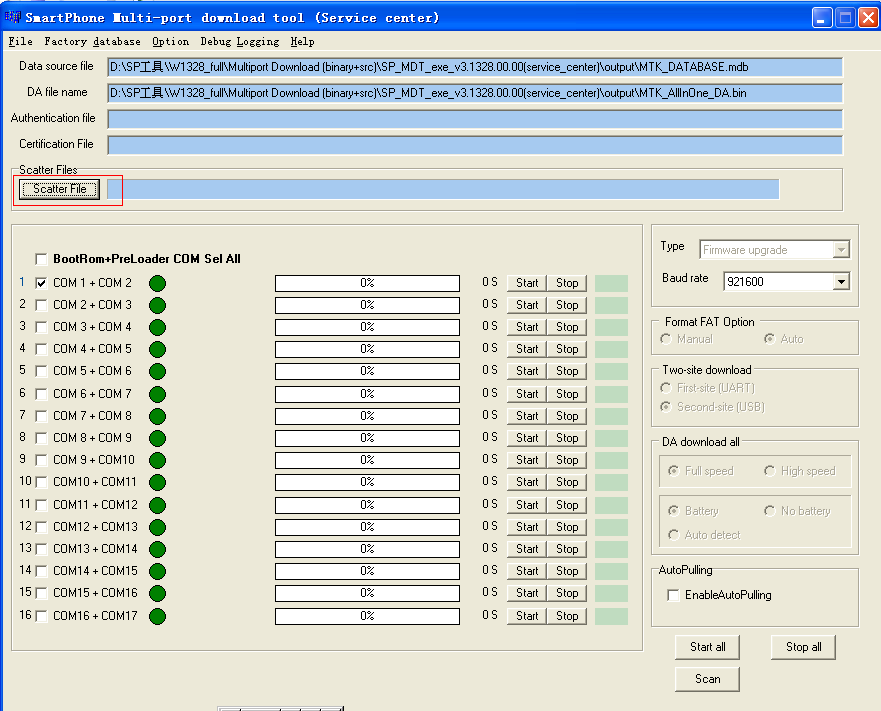Click the green status circle on row COM 5 + COM 6
The height and width of the screenshot is (711, 881).
coord(157,372)
